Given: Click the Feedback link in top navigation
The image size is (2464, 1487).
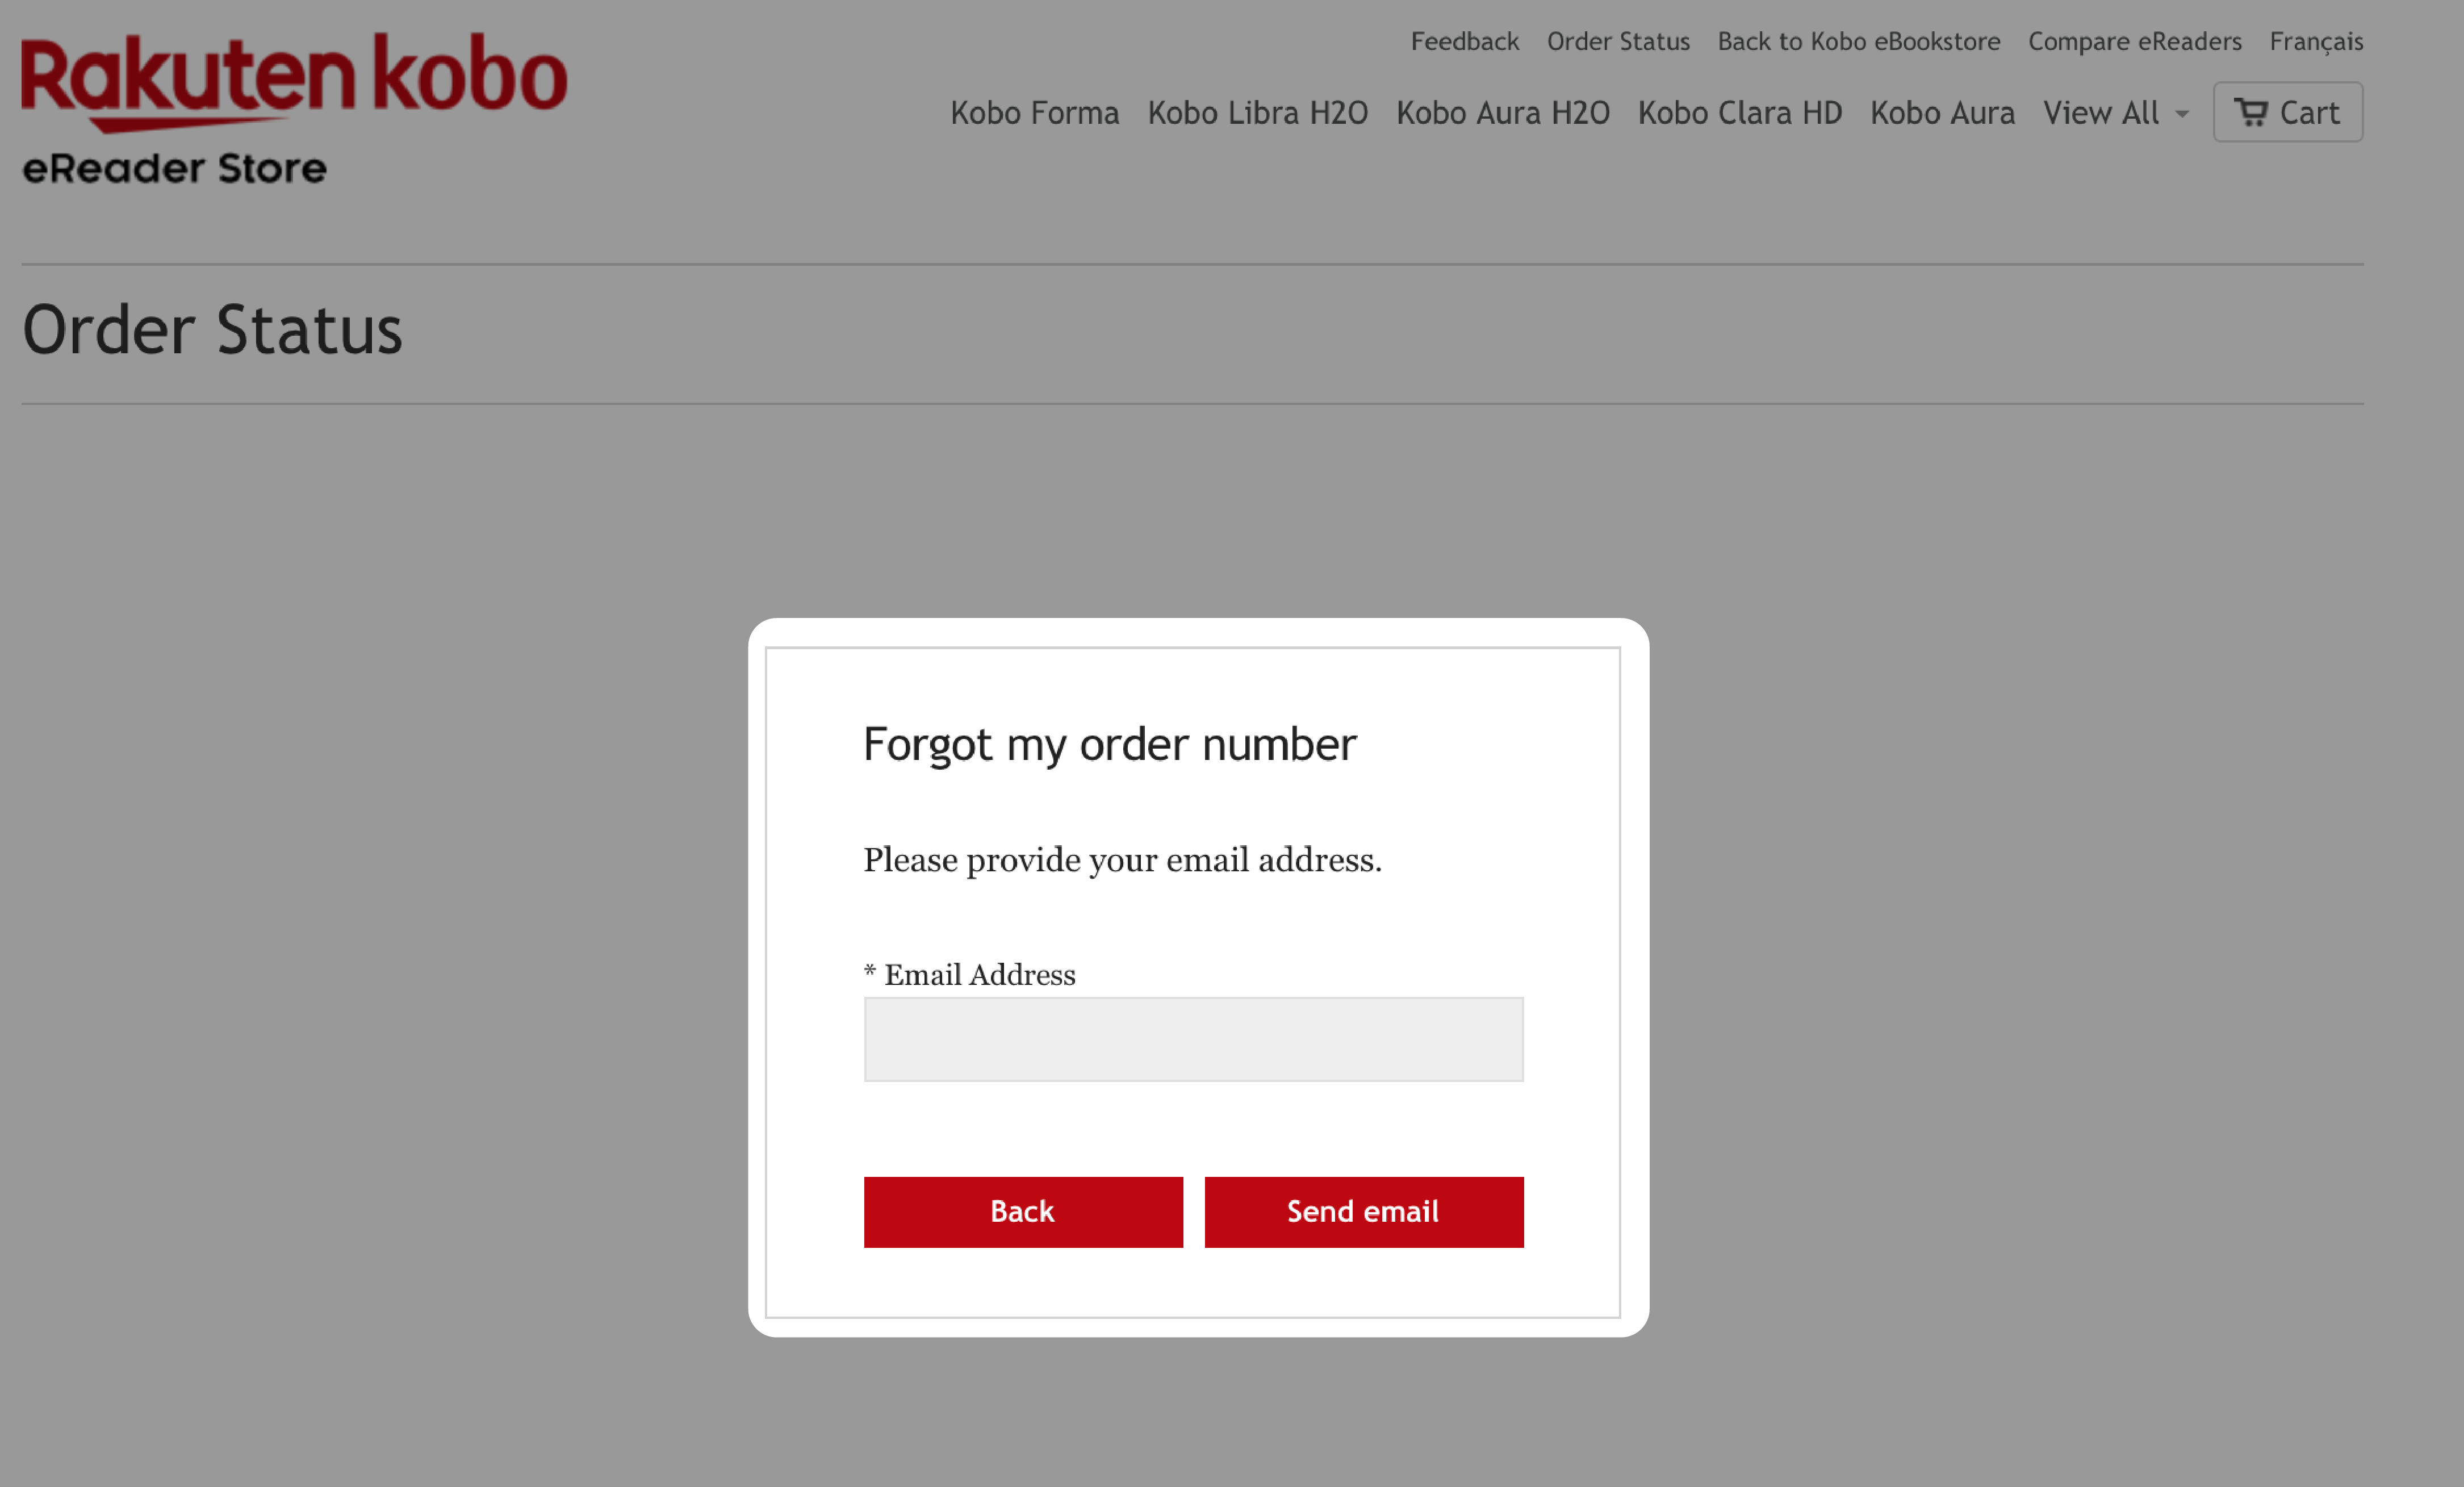Looking at the screenshot, I should click(x=1466, y=40).
